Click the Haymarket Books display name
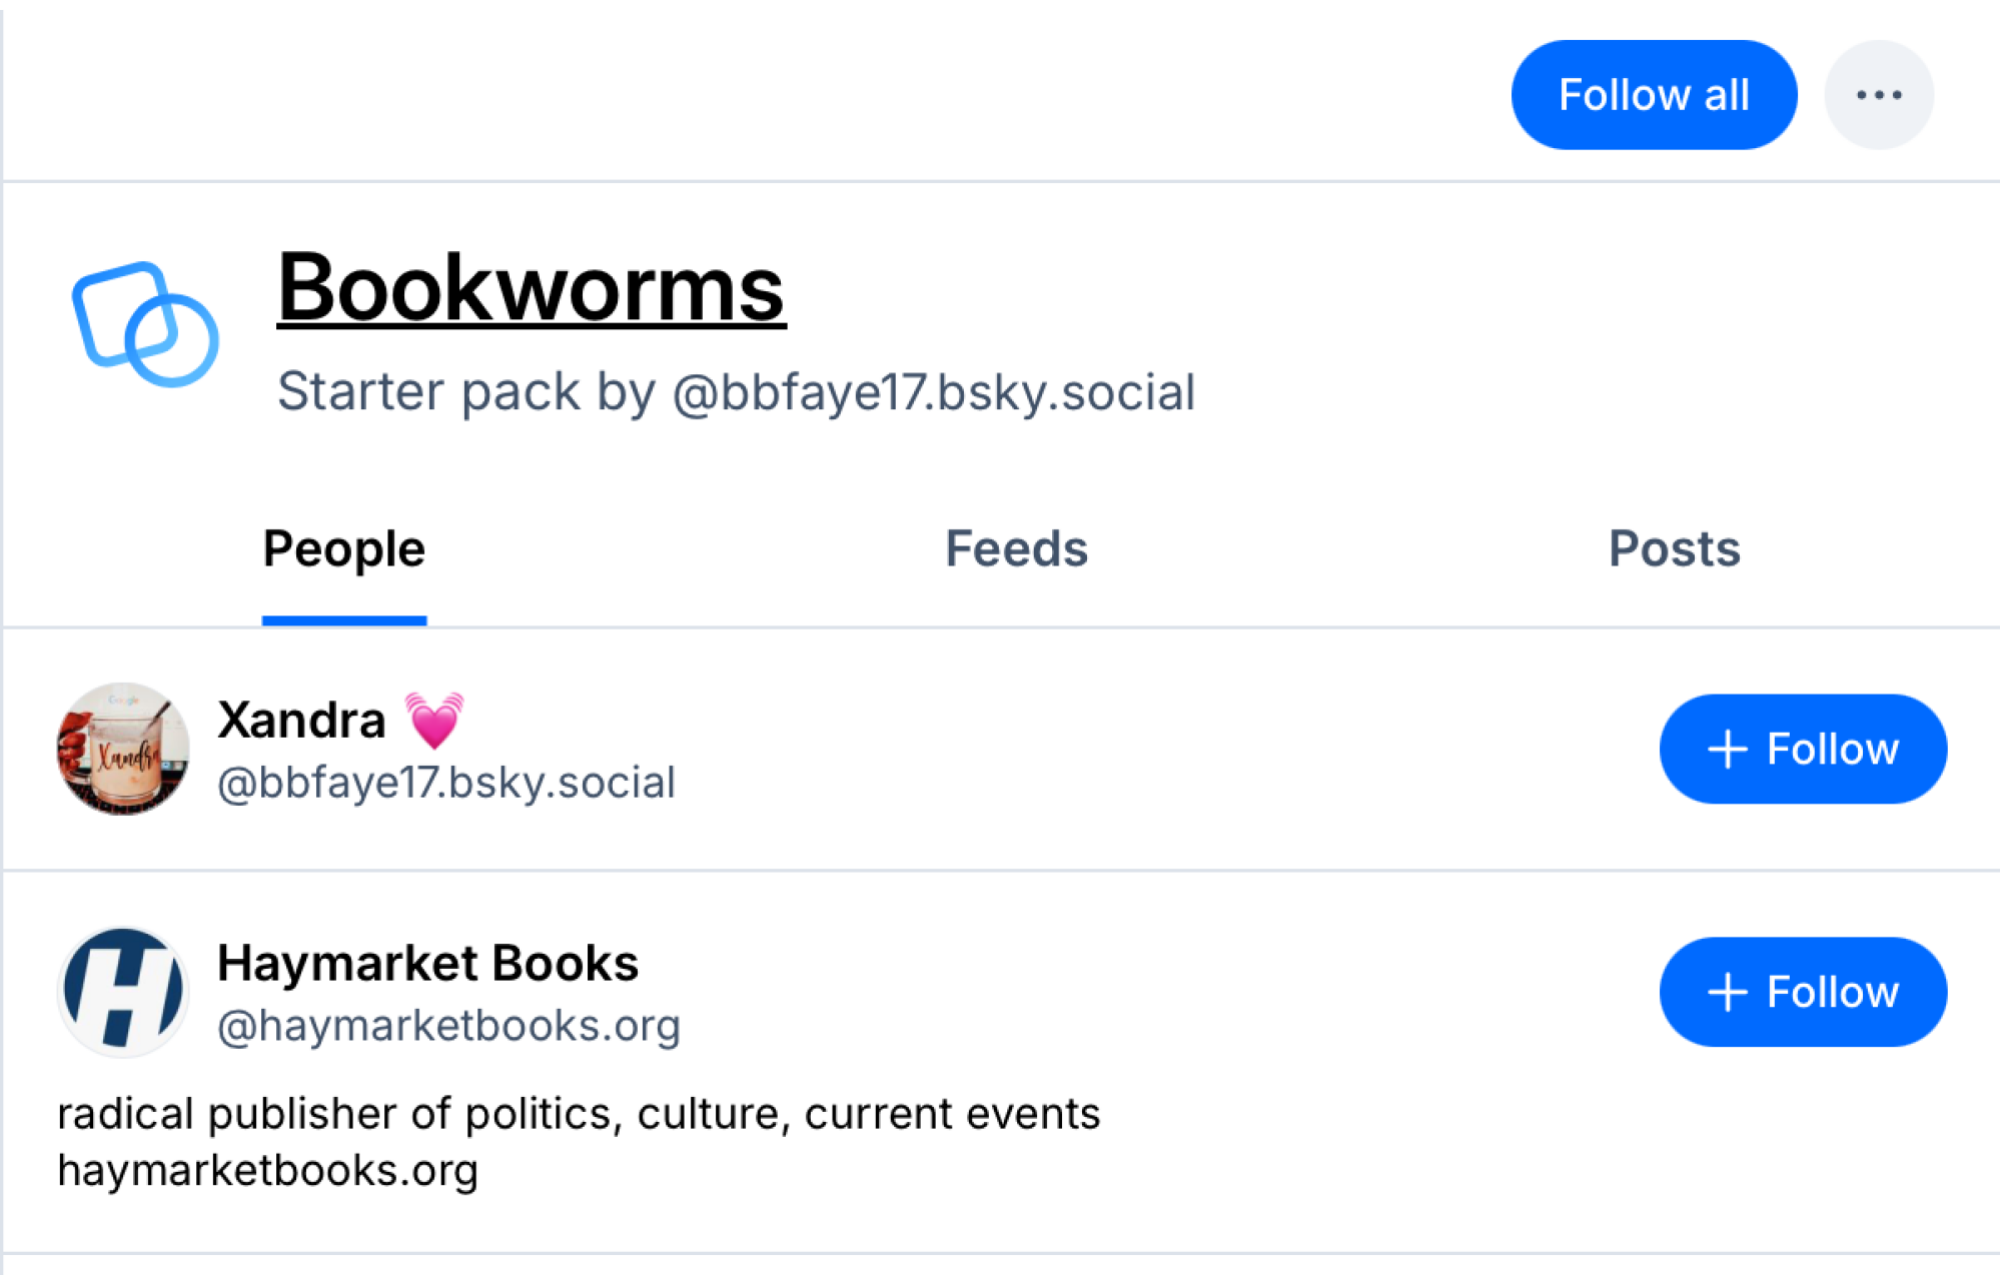The image size is (2000, 1275). (x=429, y=963)
